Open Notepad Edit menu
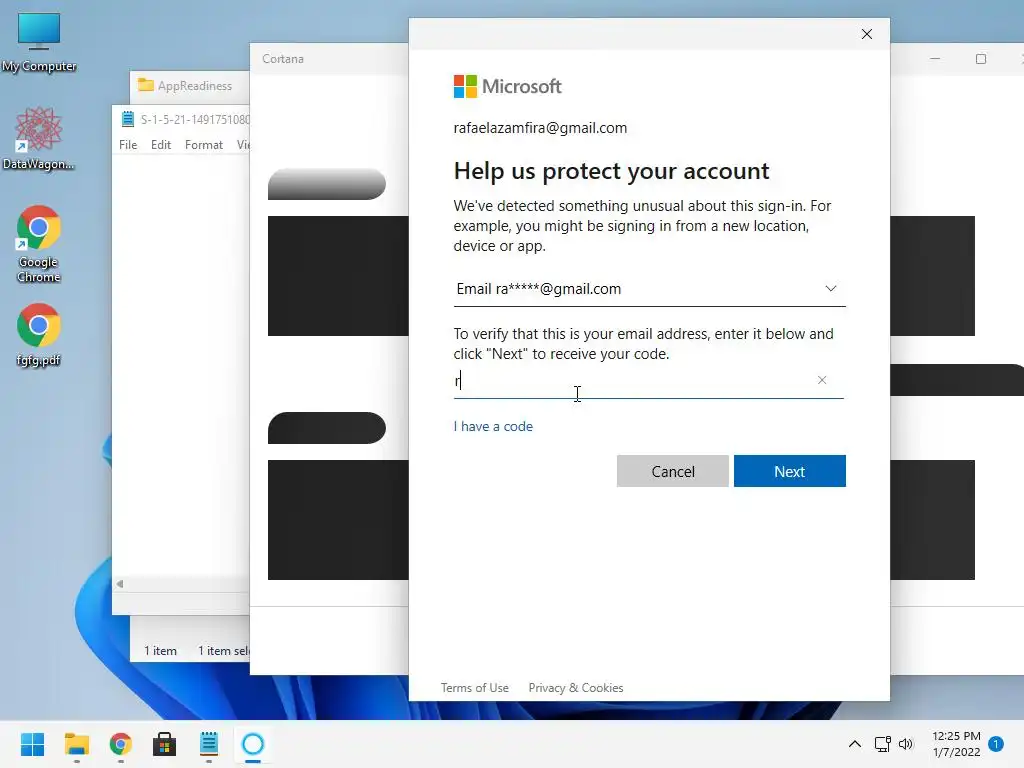Viewport: 1024px width, 768px height. [161, 145]
